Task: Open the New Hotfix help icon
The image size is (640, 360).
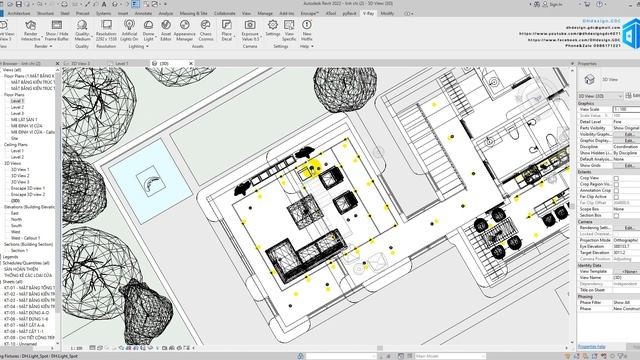Action: point(307,25)
